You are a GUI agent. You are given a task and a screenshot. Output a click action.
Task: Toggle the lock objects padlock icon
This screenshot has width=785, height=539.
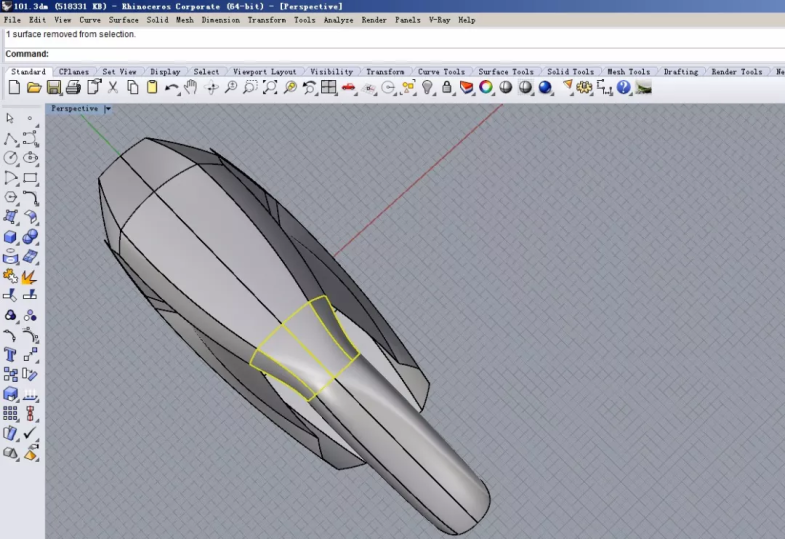(447, 88)
